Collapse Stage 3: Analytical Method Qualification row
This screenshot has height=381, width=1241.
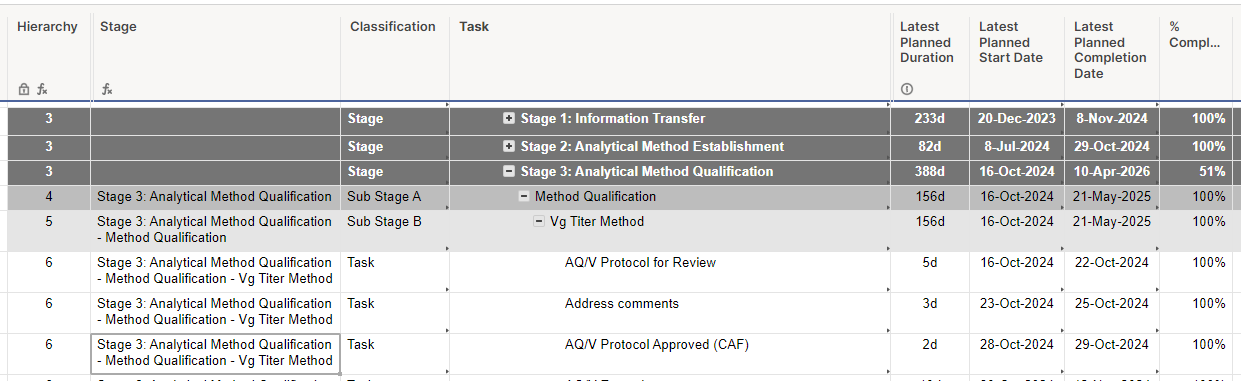(x=509, y=171)
